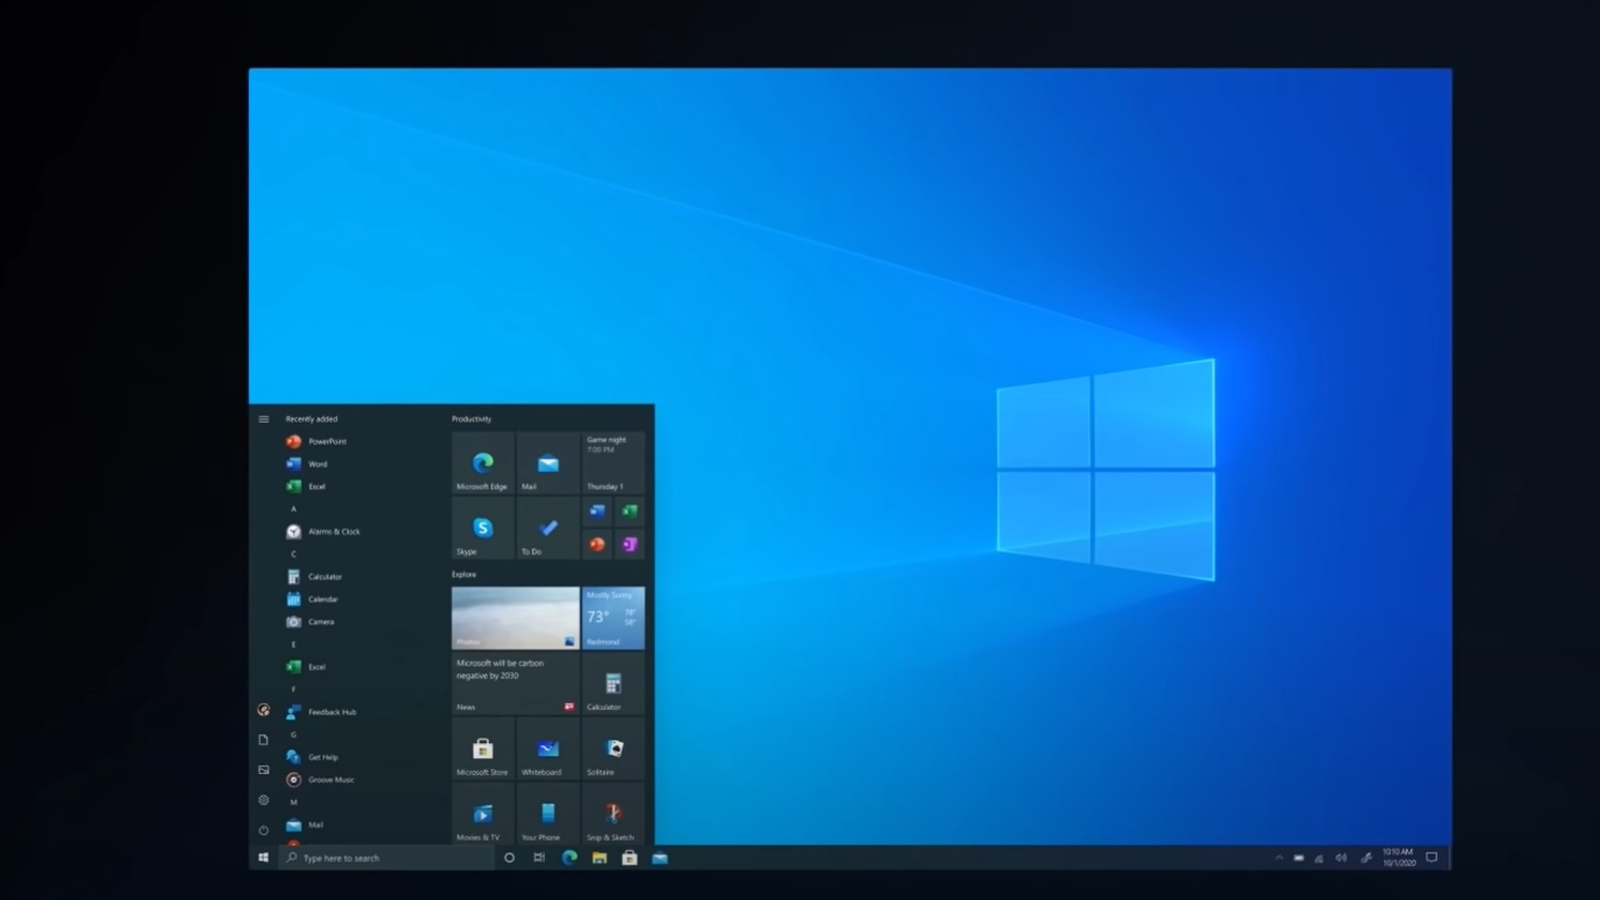
Task: Open Groove Music from the app list
Action: [320, 780]
